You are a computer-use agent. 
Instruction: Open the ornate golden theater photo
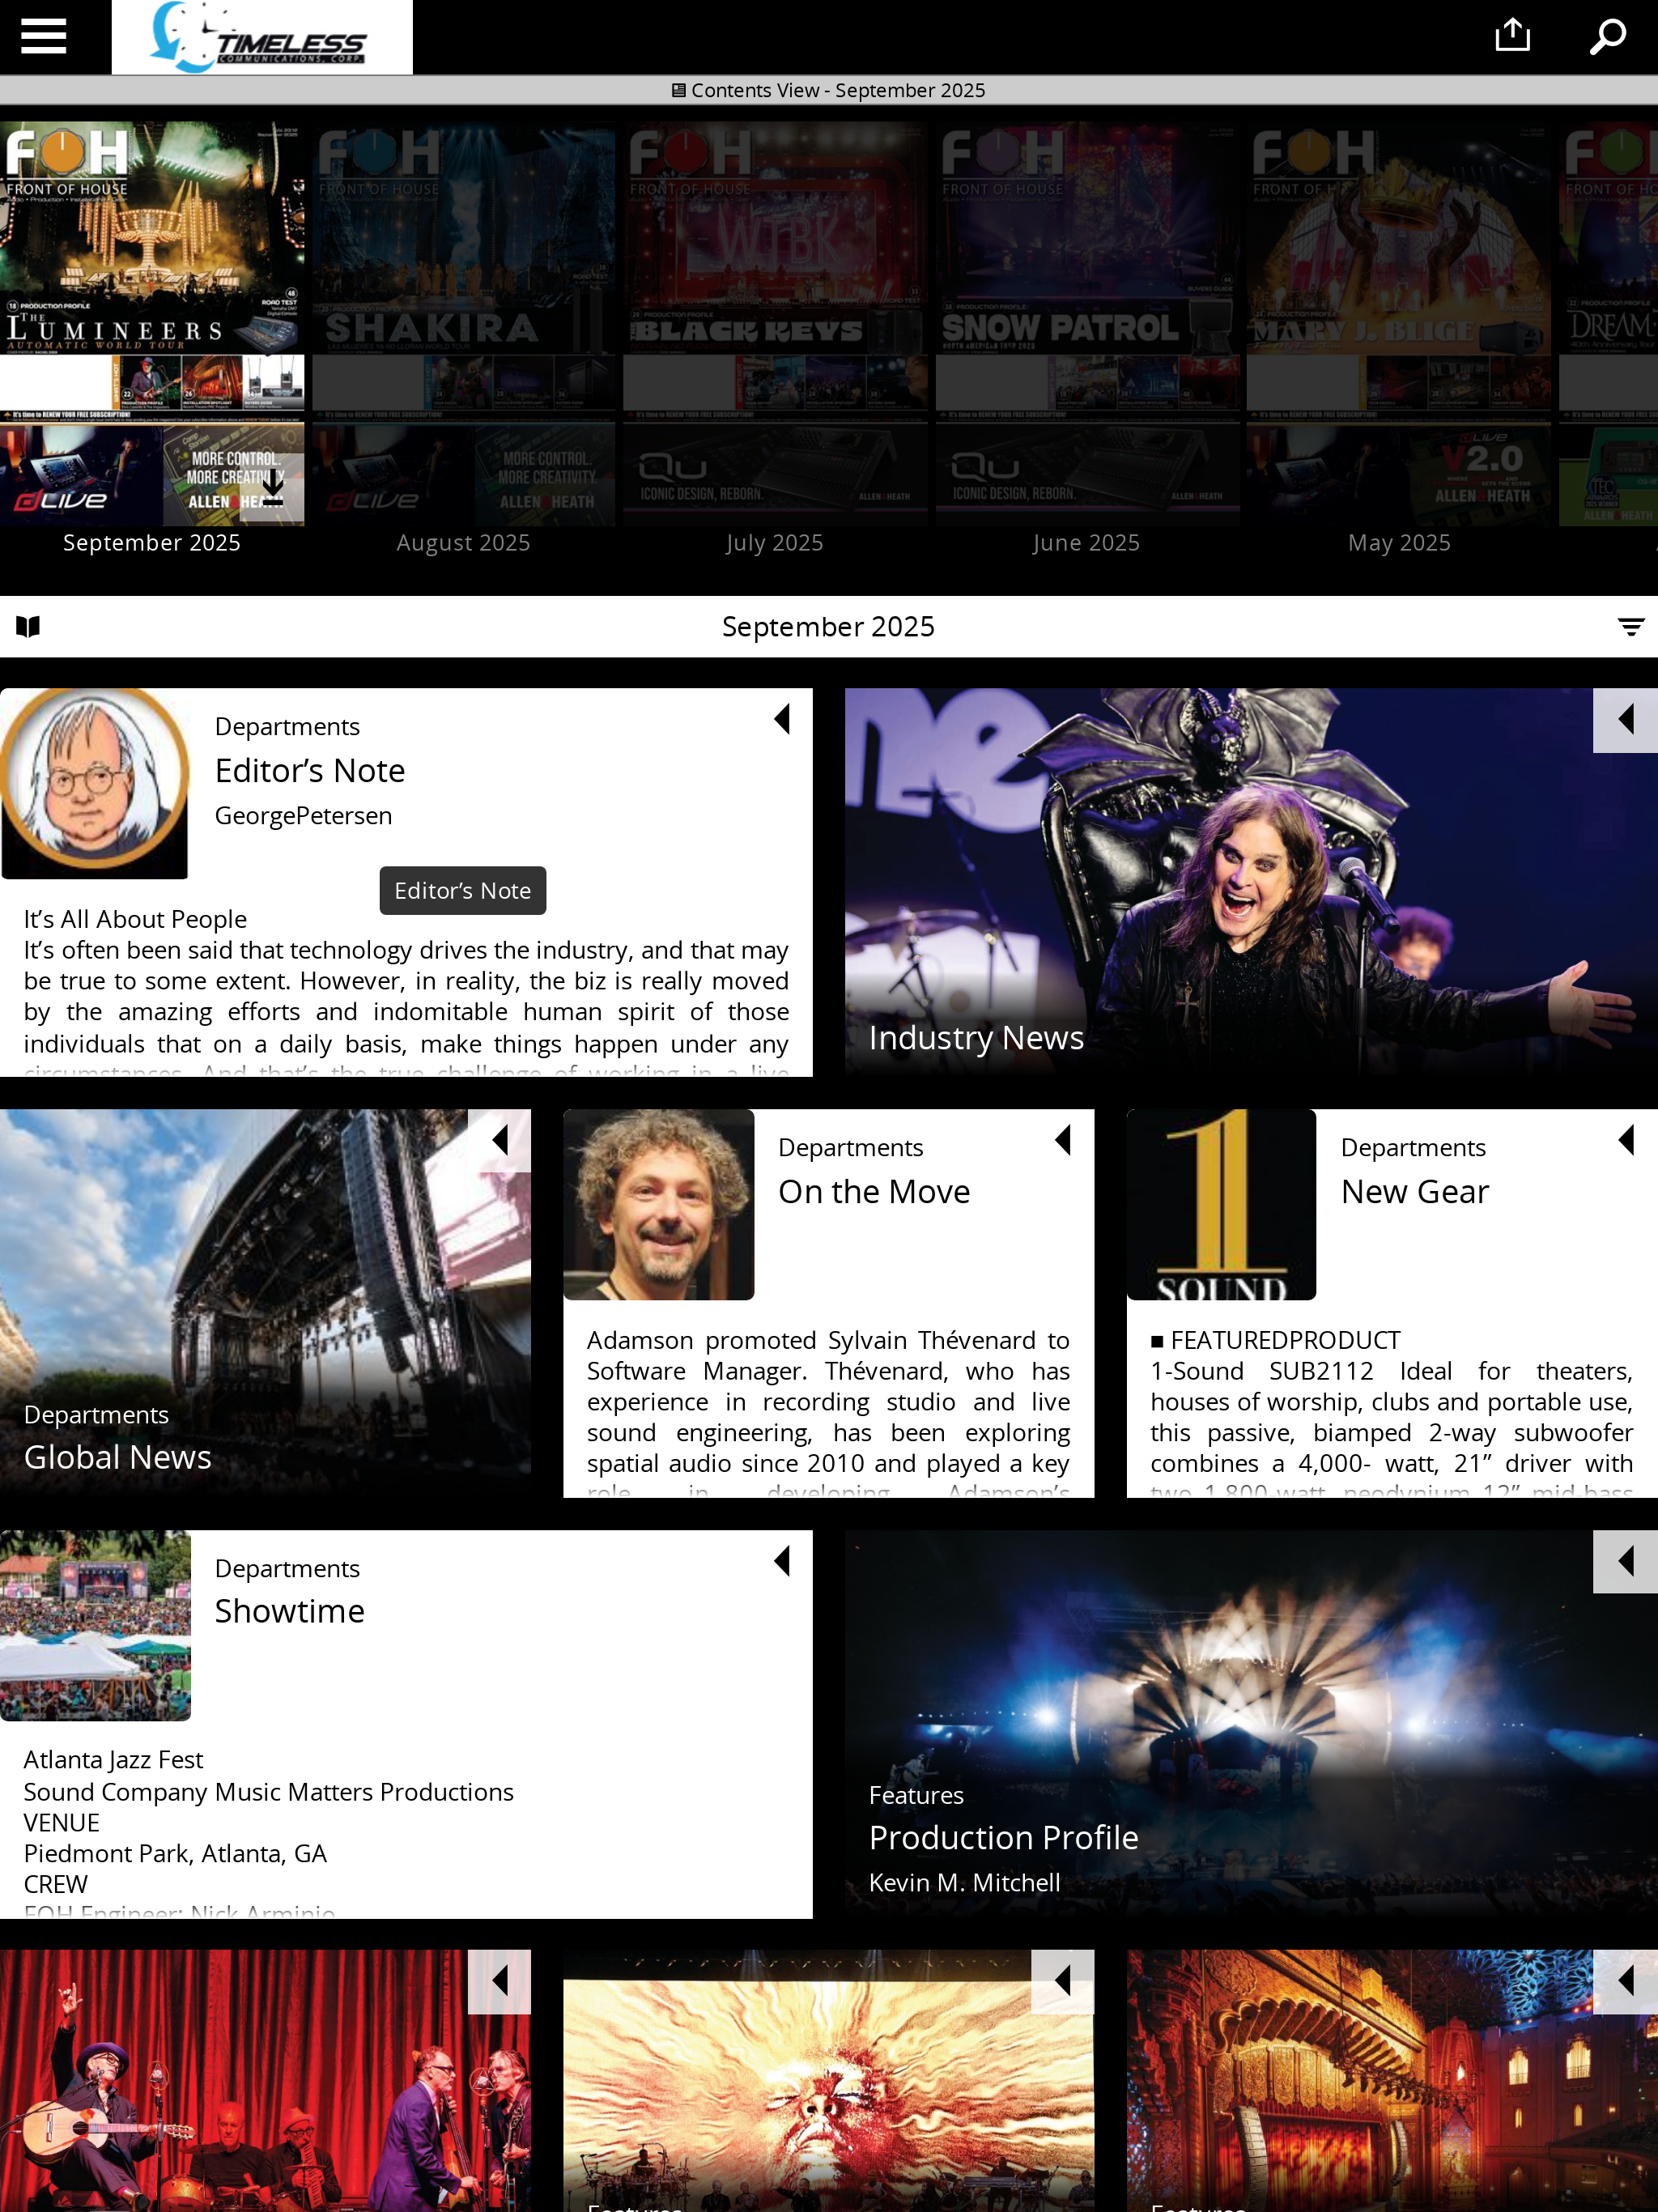pyautogui.click(x=1392, y=2080)
